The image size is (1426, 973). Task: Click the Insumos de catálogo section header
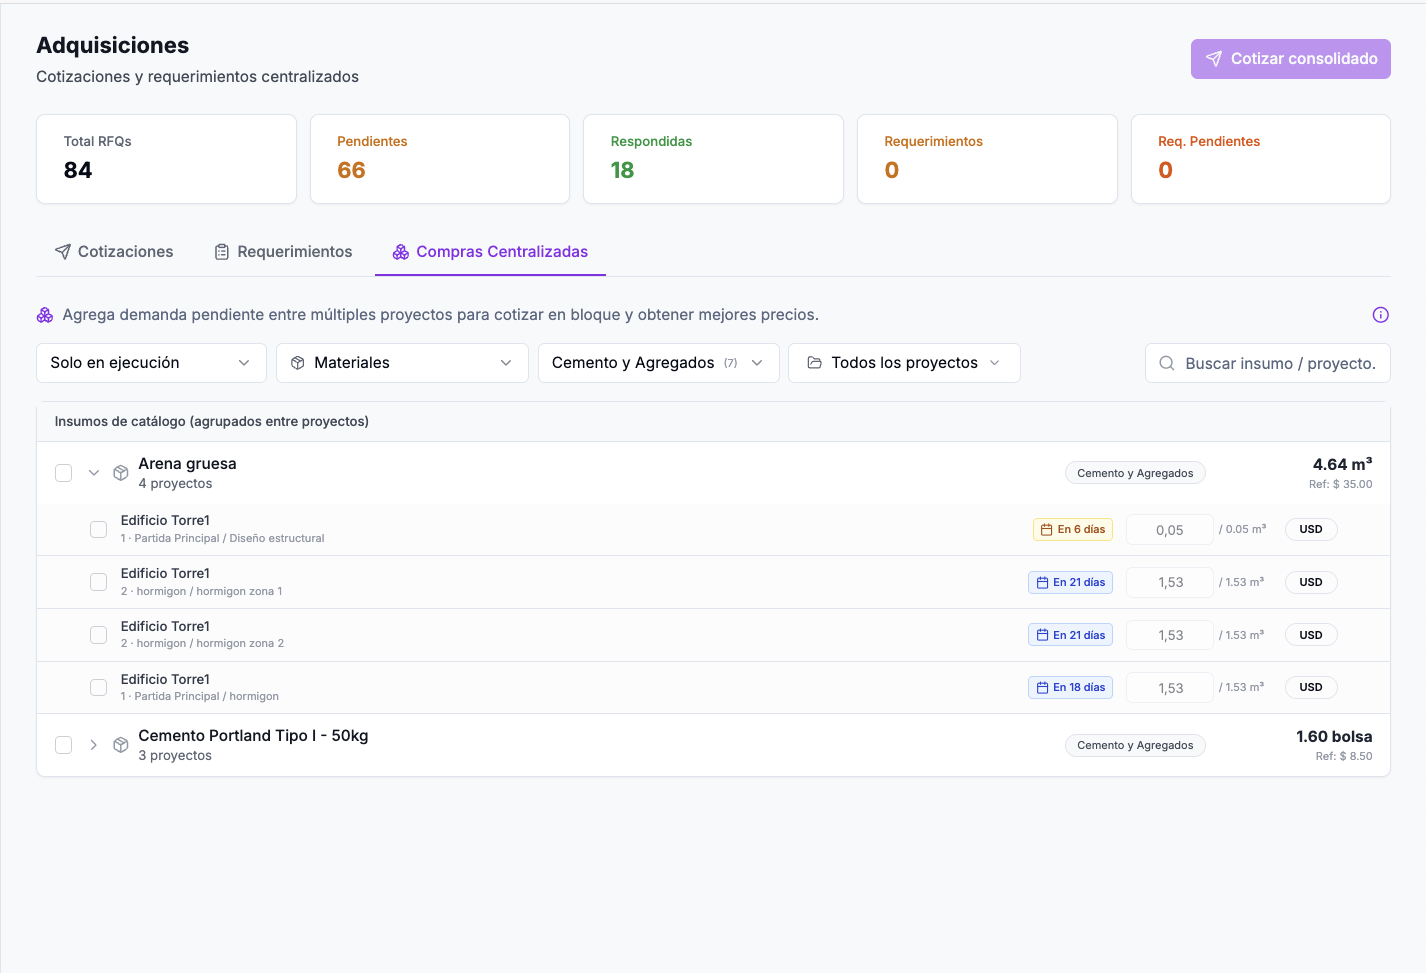pos(212,421)
